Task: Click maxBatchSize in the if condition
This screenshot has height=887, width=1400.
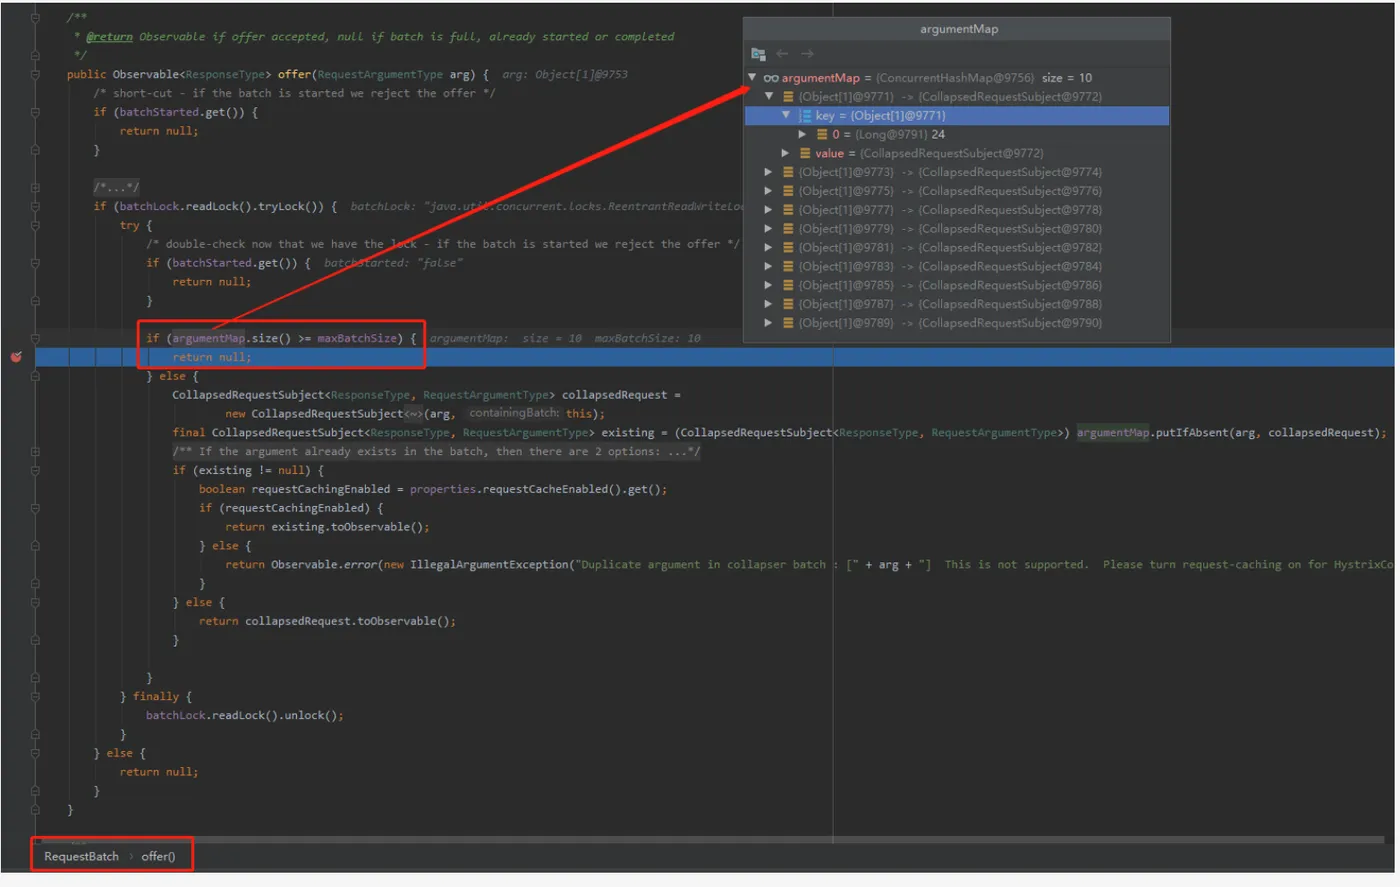Action: coord(357,338)
